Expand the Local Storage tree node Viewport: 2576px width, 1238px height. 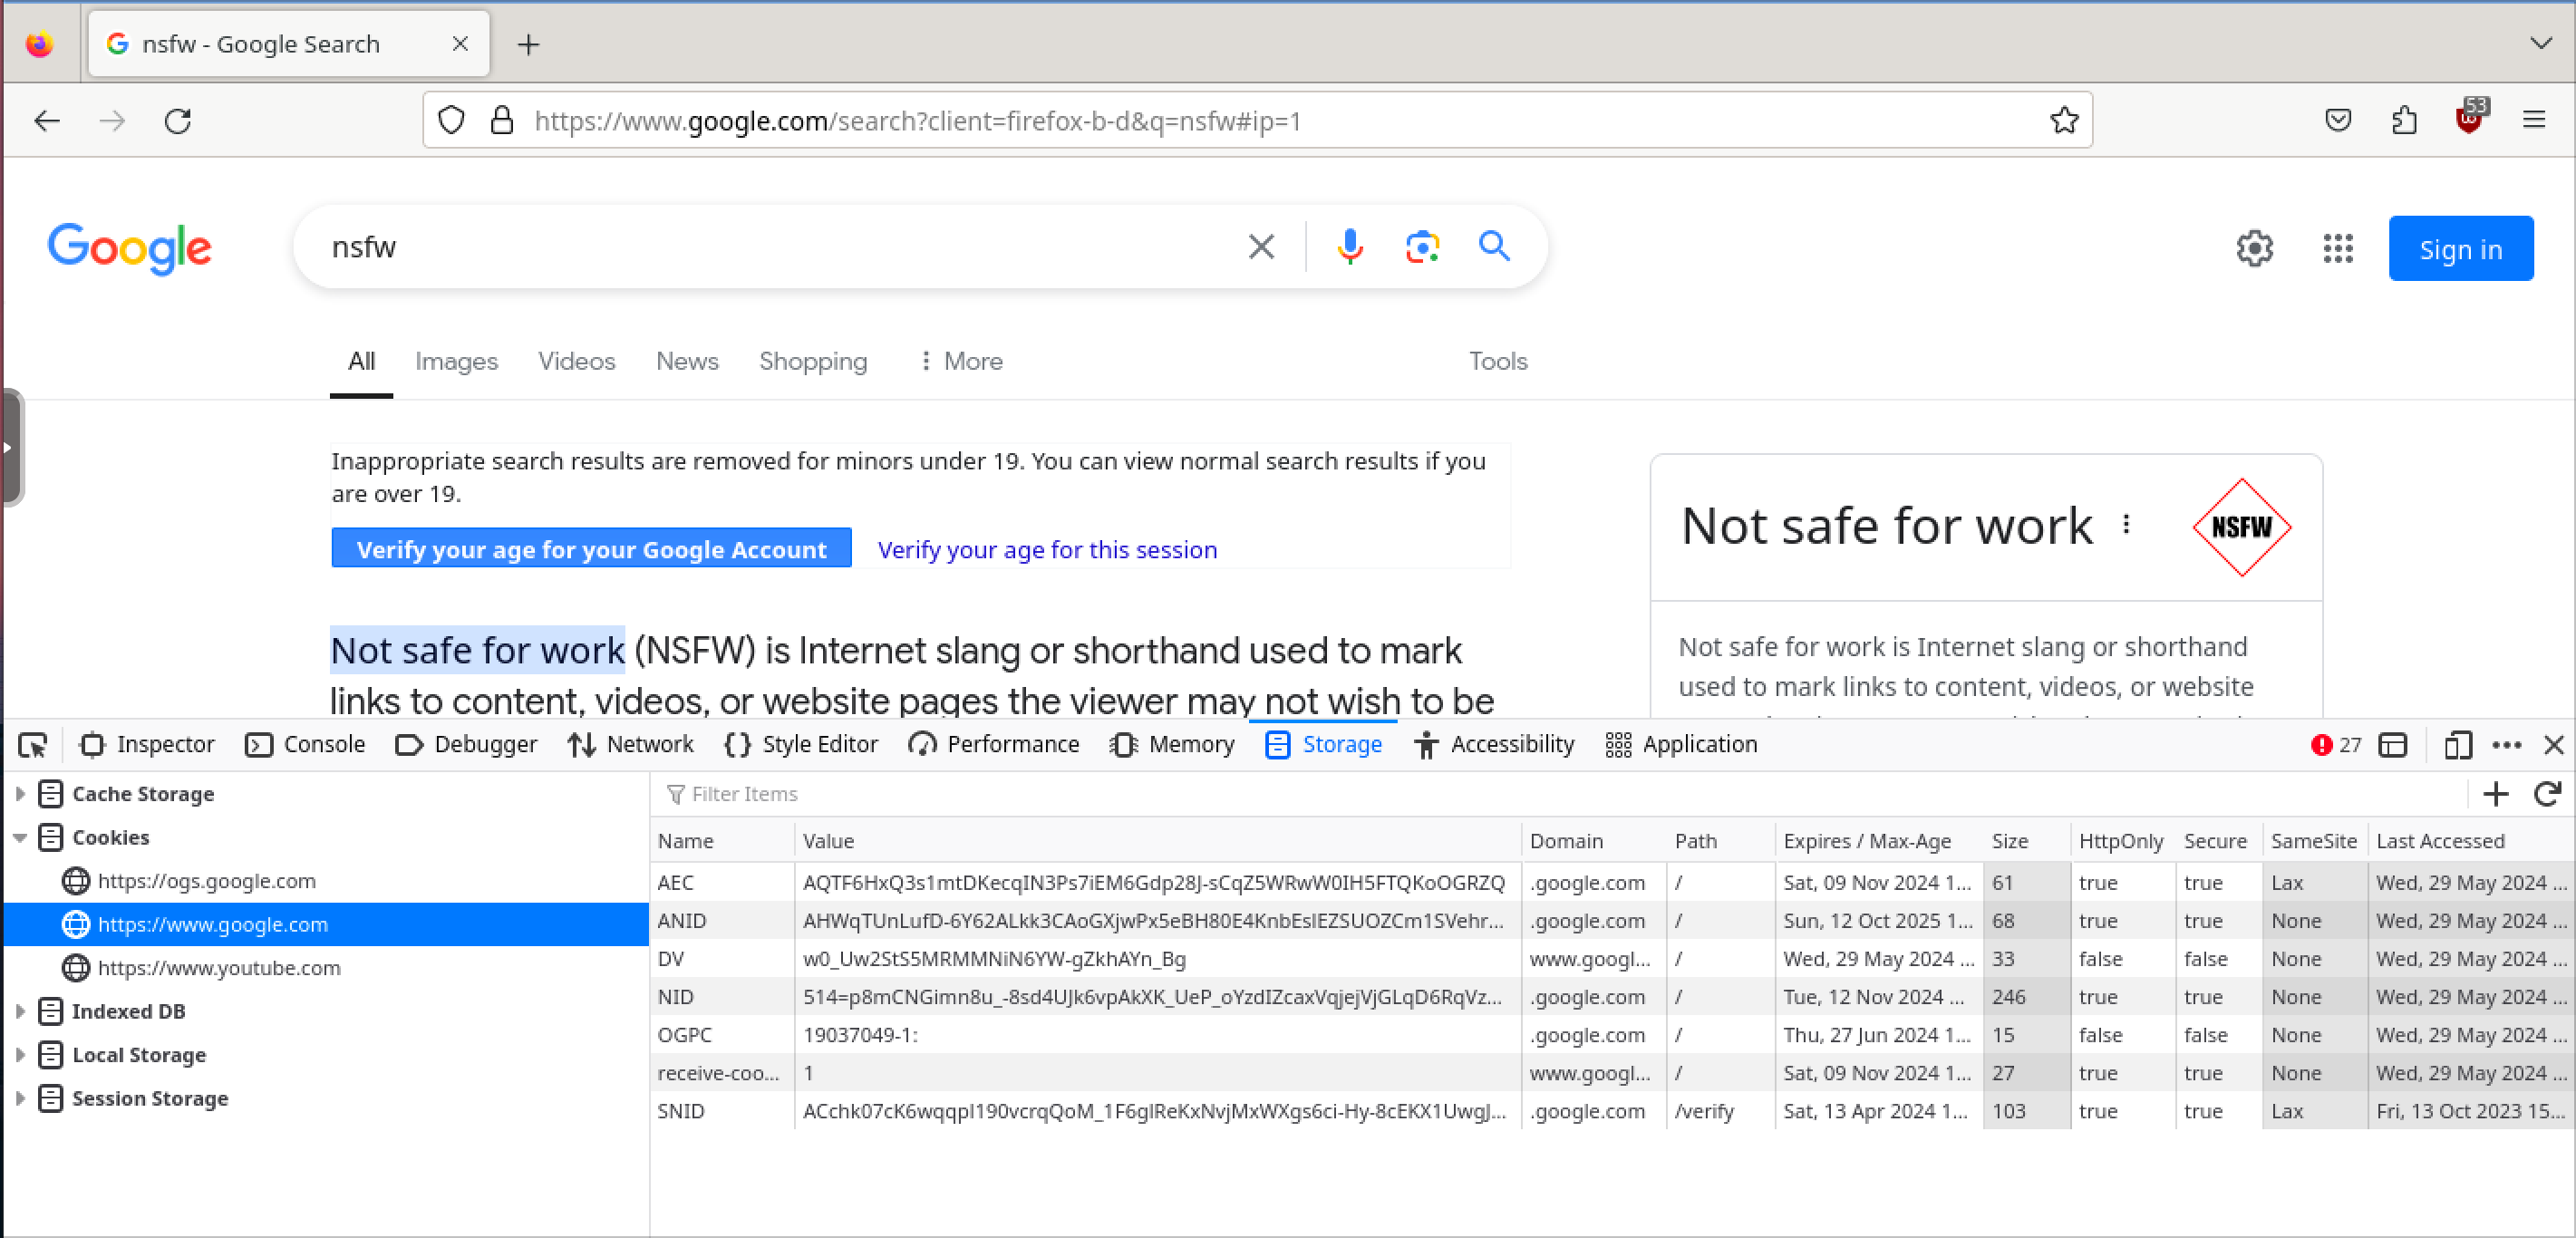tap(20, 1055)
